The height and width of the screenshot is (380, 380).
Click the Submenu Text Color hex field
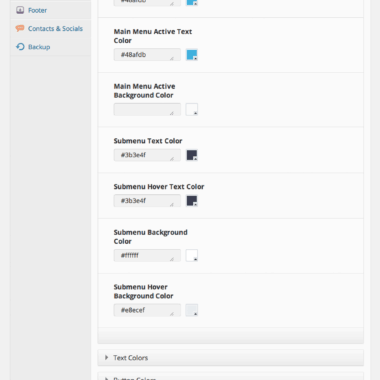(147, 155)
